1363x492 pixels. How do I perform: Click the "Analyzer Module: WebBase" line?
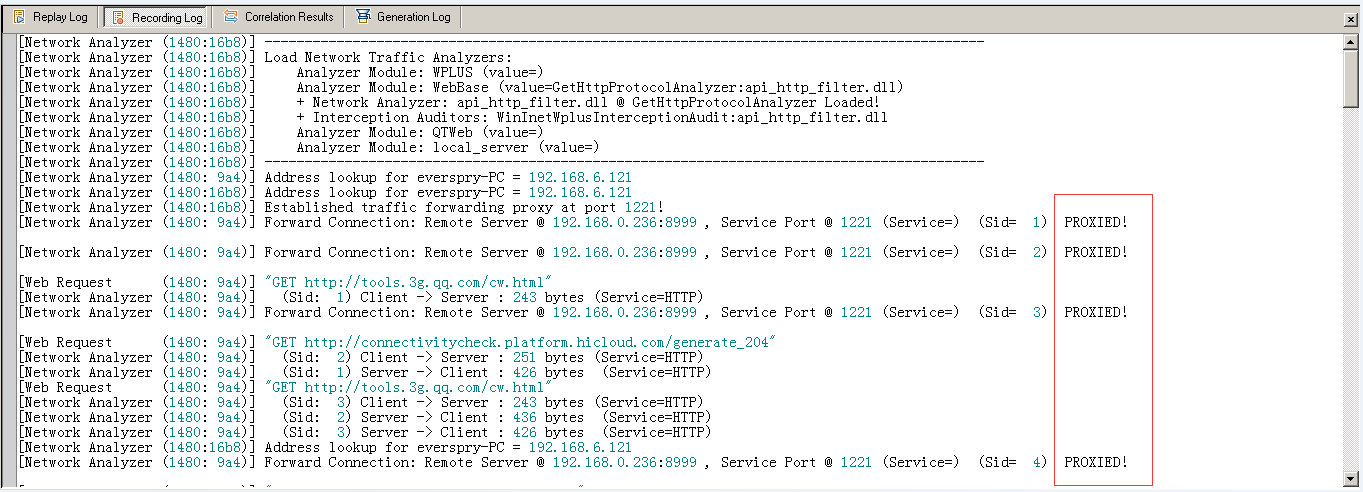pyautogui.click(x=600, y=87)
